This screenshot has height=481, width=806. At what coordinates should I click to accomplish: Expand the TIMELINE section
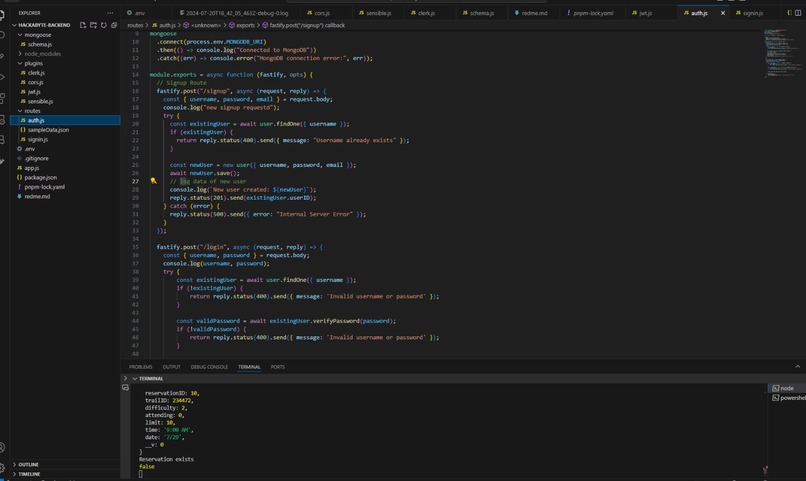65,474
